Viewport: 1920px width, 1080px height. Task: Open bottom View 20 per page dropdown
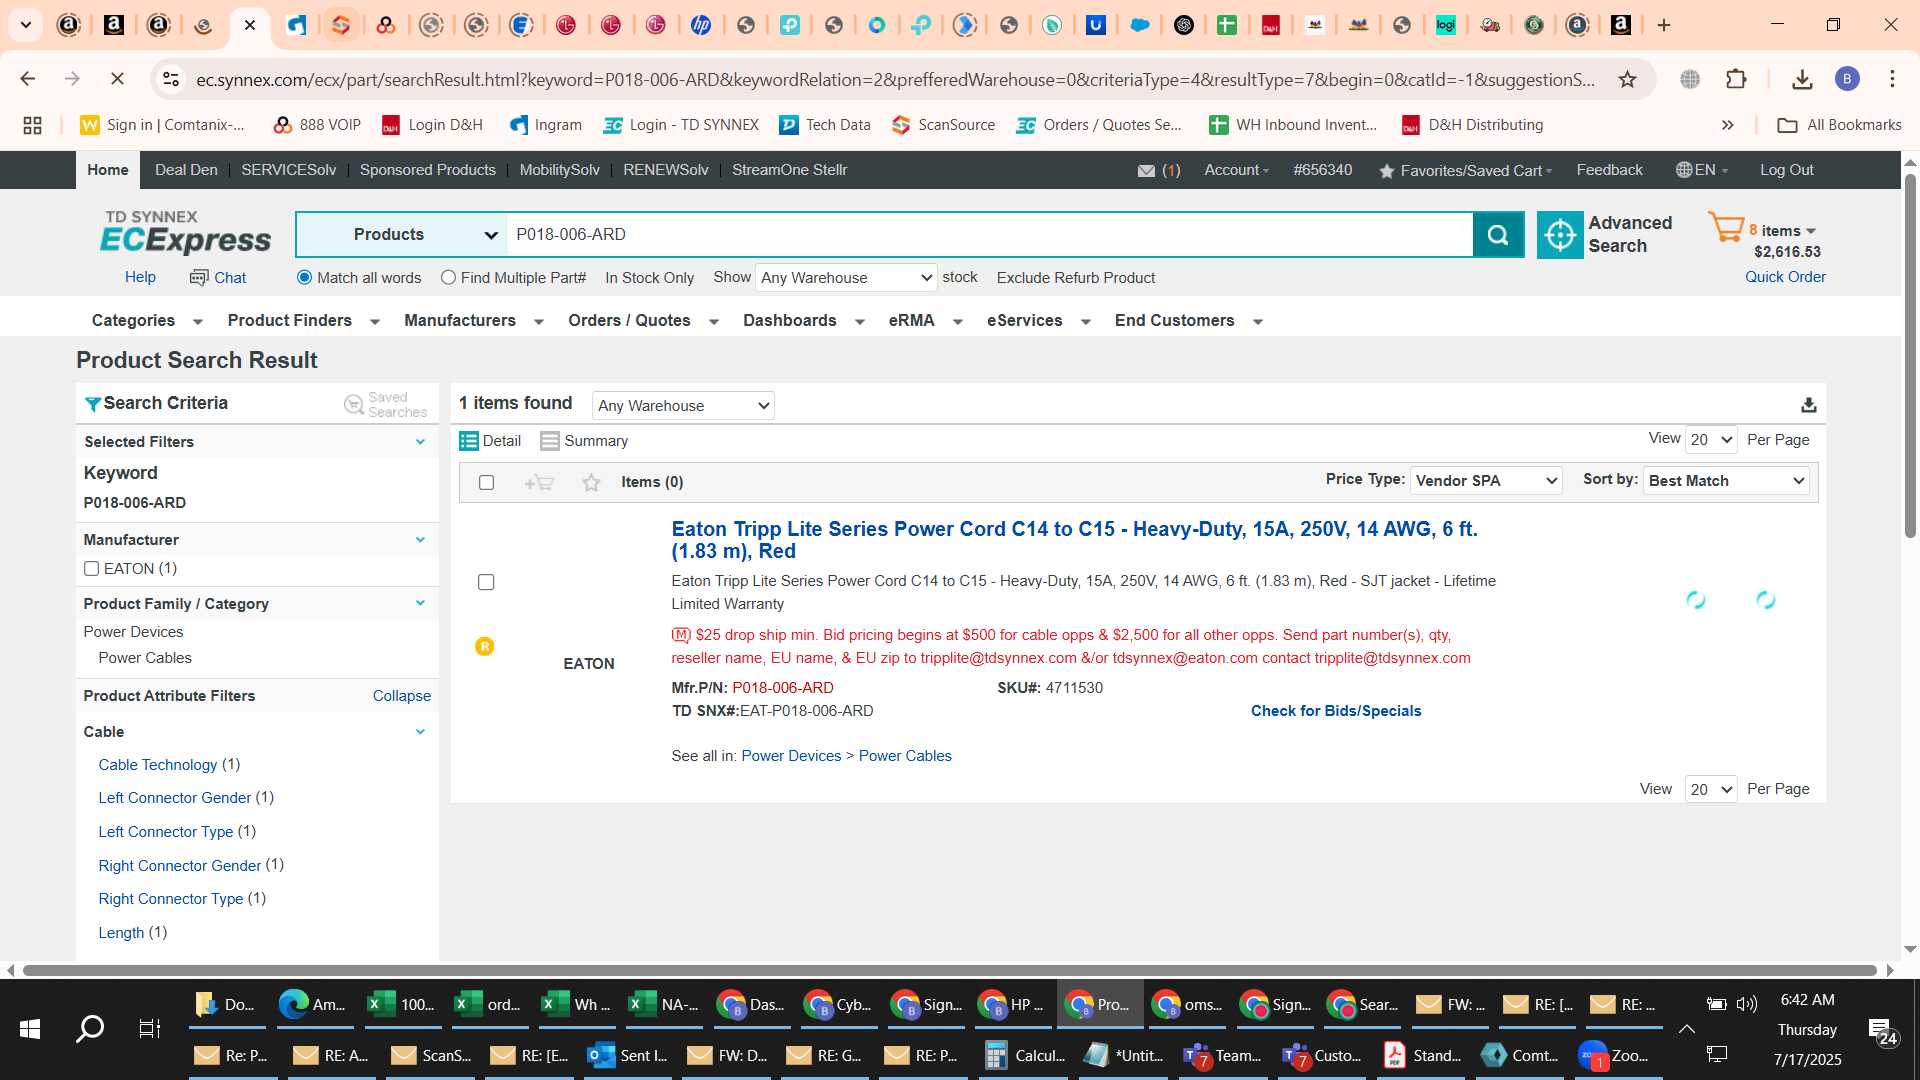point(1711,789)
